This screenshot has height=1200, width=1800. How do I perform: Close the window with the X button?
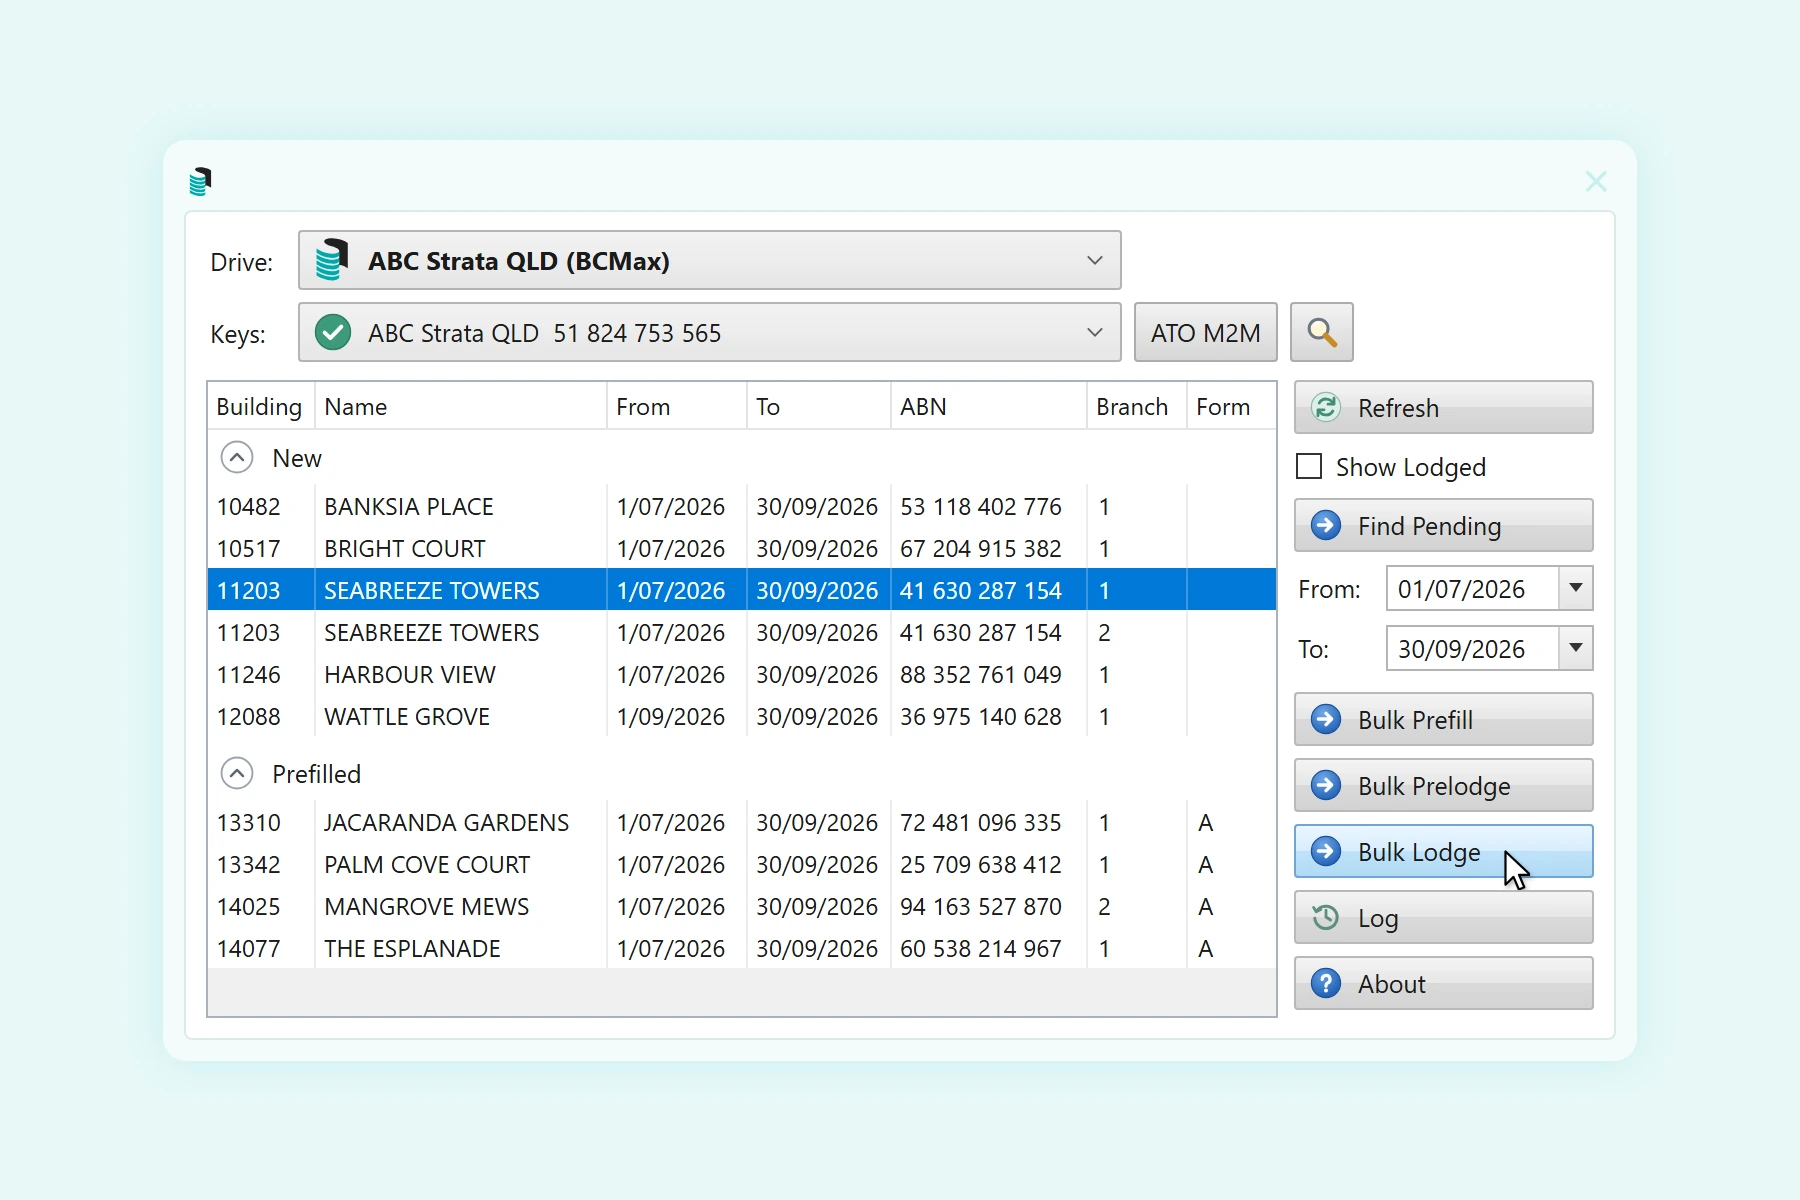click(1596, 181)
